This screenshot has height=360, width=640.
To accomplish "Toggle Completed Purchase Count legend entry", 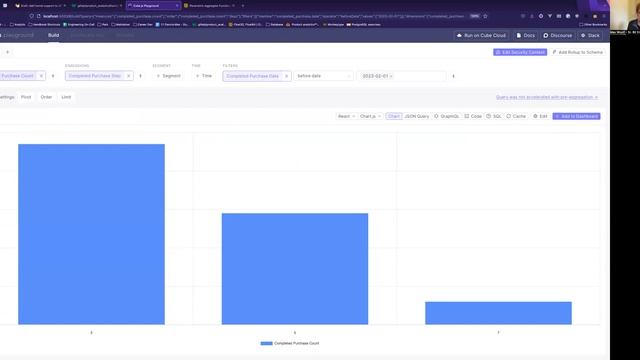I will point(290,343).
